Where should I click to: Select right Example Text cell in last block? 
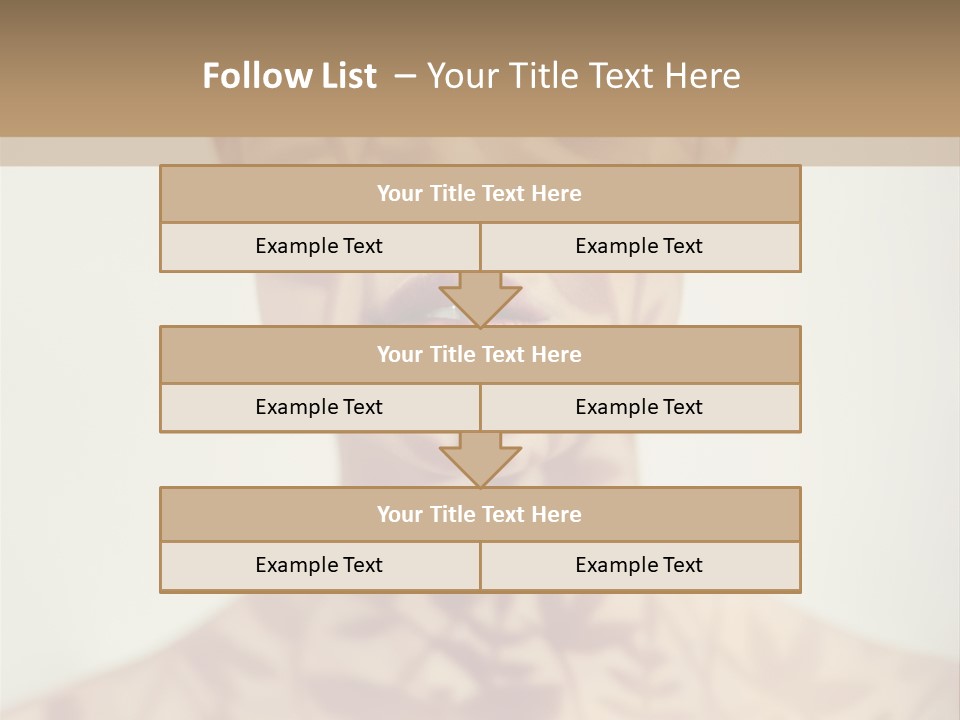coord(640,565)
